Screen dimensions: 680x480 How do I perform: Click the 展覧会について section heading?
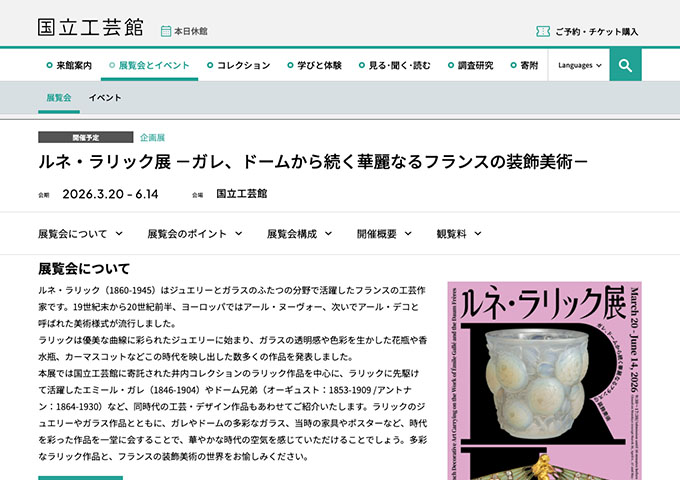click(x=84, y=269)
